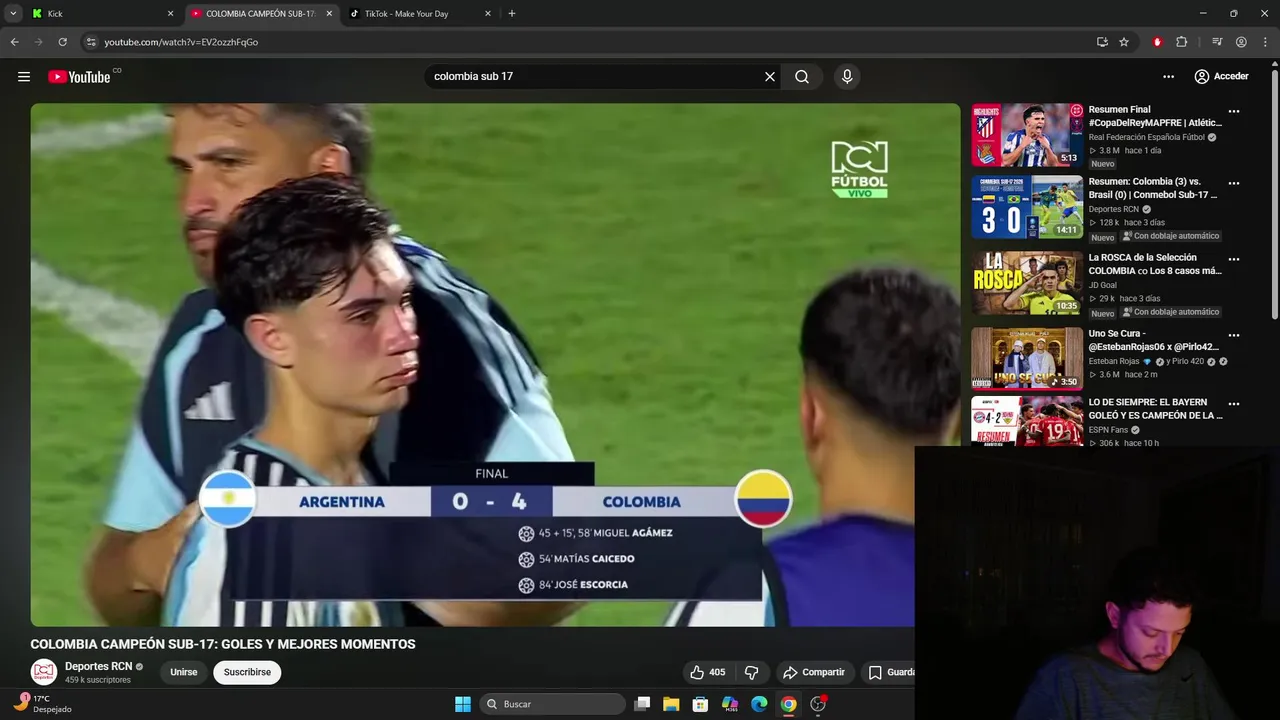Image resolution: width=1280 pixels, height=720 pixels.
Task: Save the video with Guardar
Action: coord(889,672)
